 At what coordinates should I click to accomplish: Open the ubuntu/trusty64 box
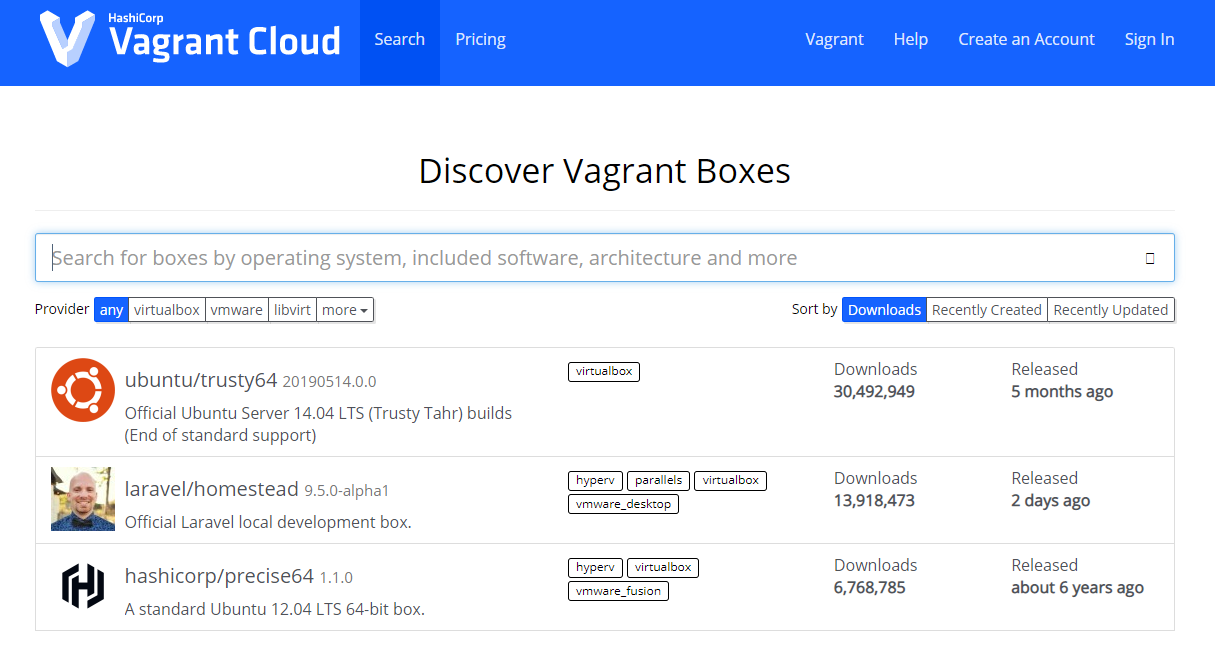click(x=201, y=380)
